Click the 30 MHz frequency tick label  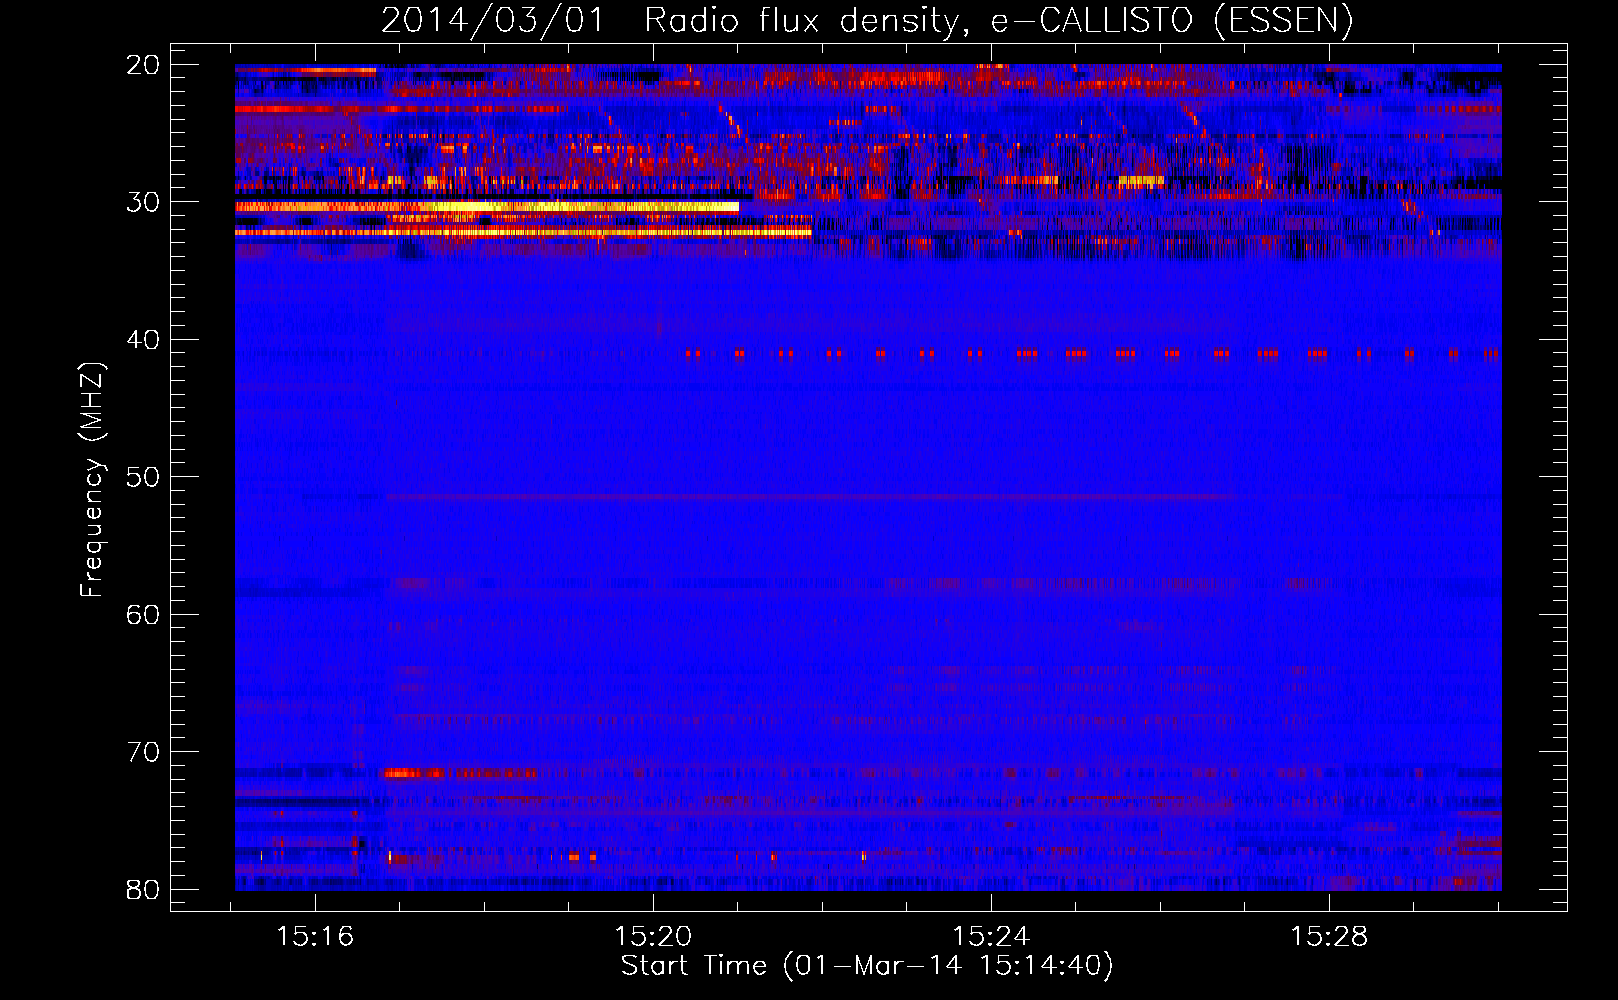click(x=143, y=202)
